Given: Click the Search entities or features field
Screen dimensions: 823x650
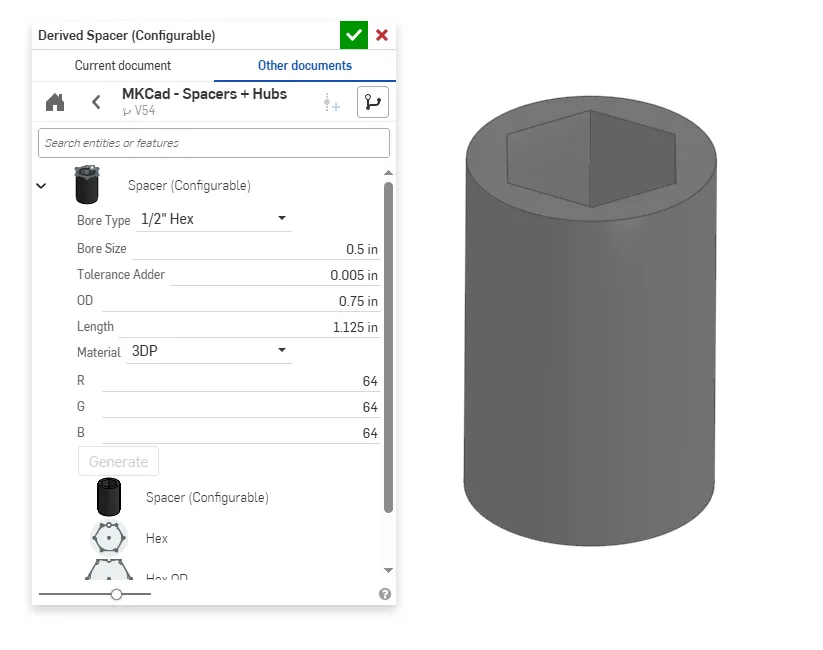Looking at the screenshot, I should pyautogui.click(x=213, y=143).
